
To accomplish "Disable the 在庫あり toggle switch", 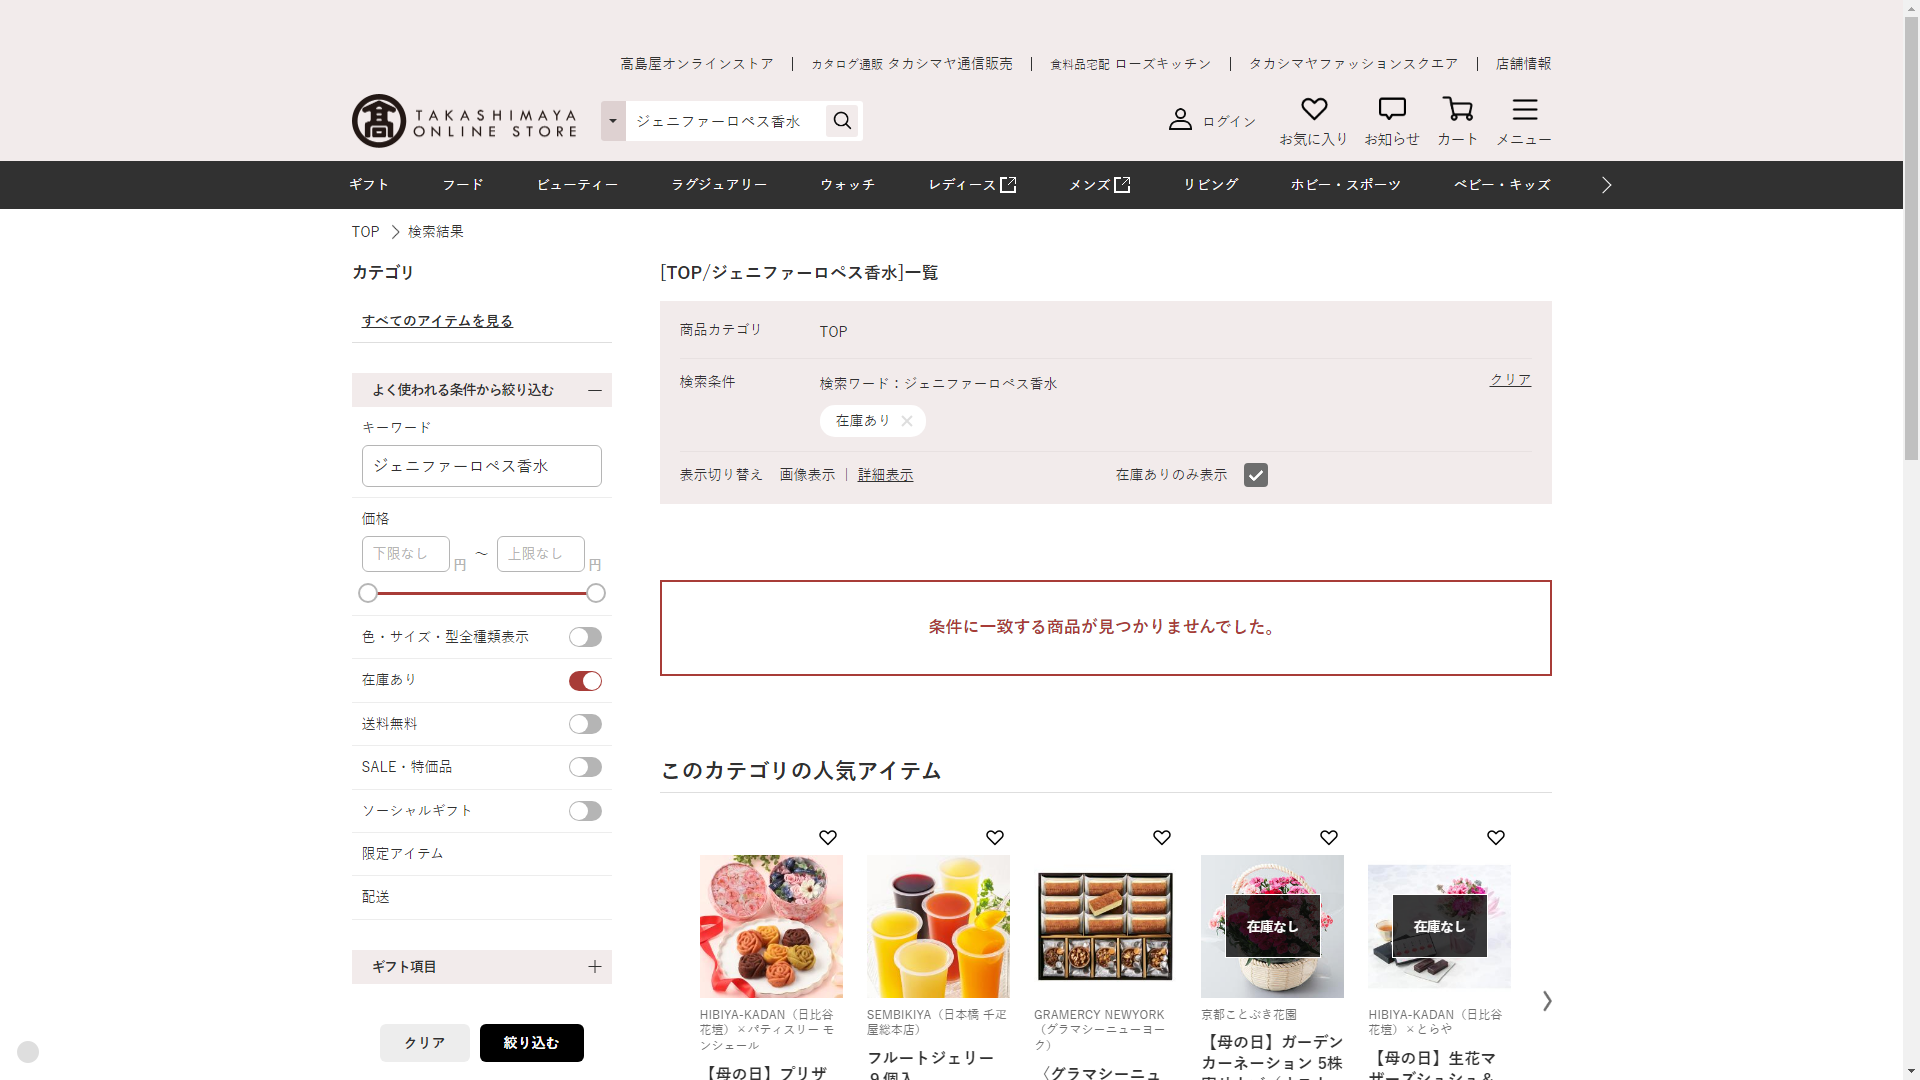I will tap(585, 681).
